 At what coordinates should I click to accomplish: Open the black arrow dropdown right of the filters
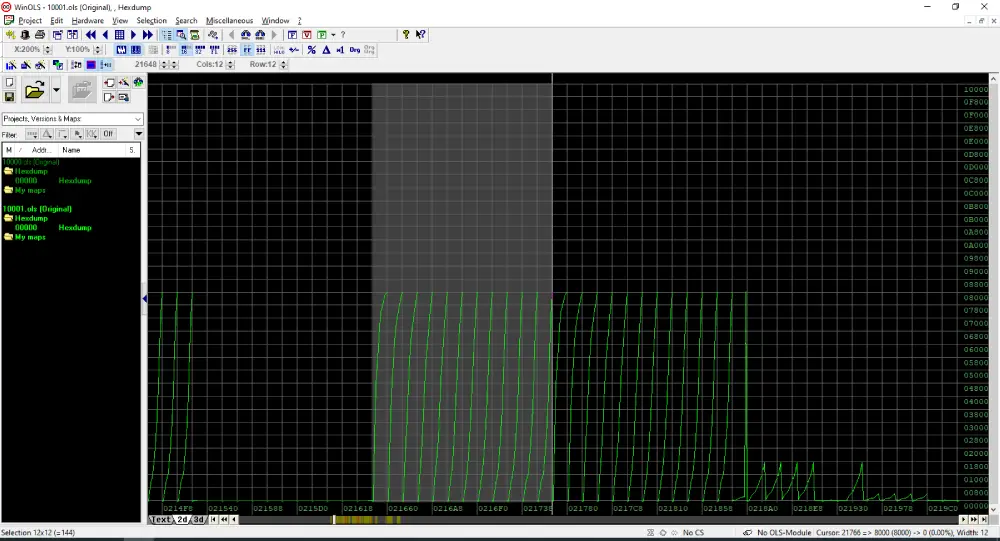coord(138,134)
